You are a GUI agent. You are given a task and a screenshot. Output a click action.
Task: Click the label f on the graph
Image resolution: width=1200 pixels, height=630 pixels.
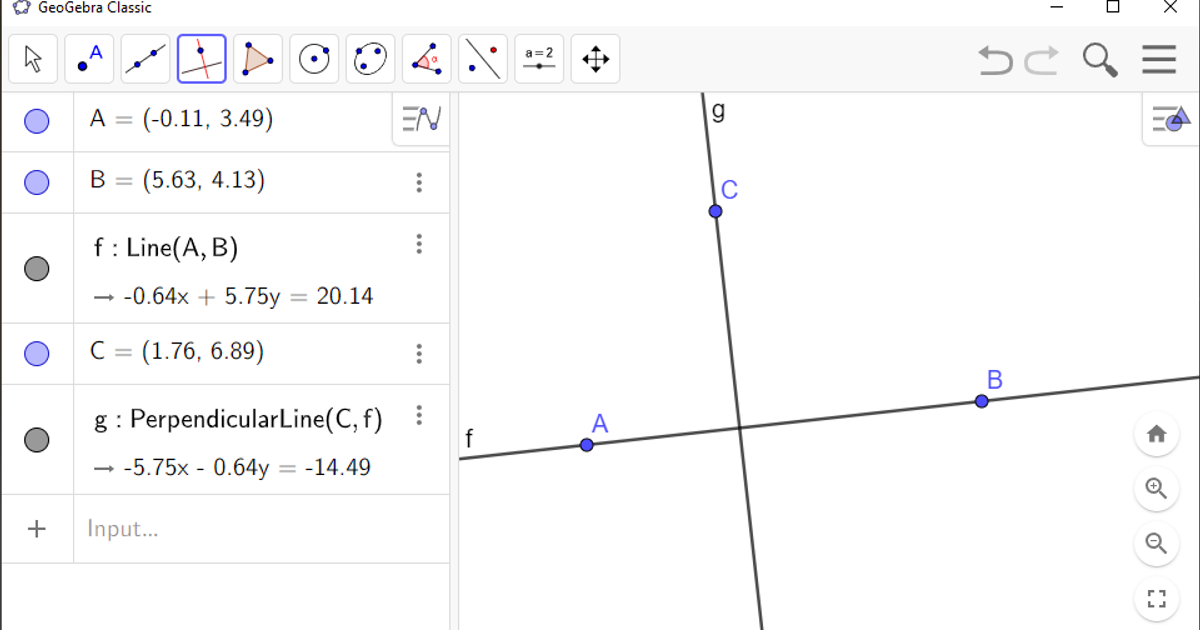point(469,438)
